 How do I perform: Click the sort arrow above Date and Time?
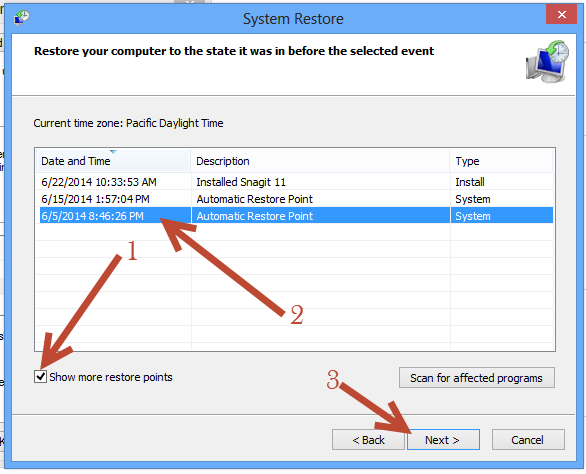pyautogui.click(x=113, y=152)
